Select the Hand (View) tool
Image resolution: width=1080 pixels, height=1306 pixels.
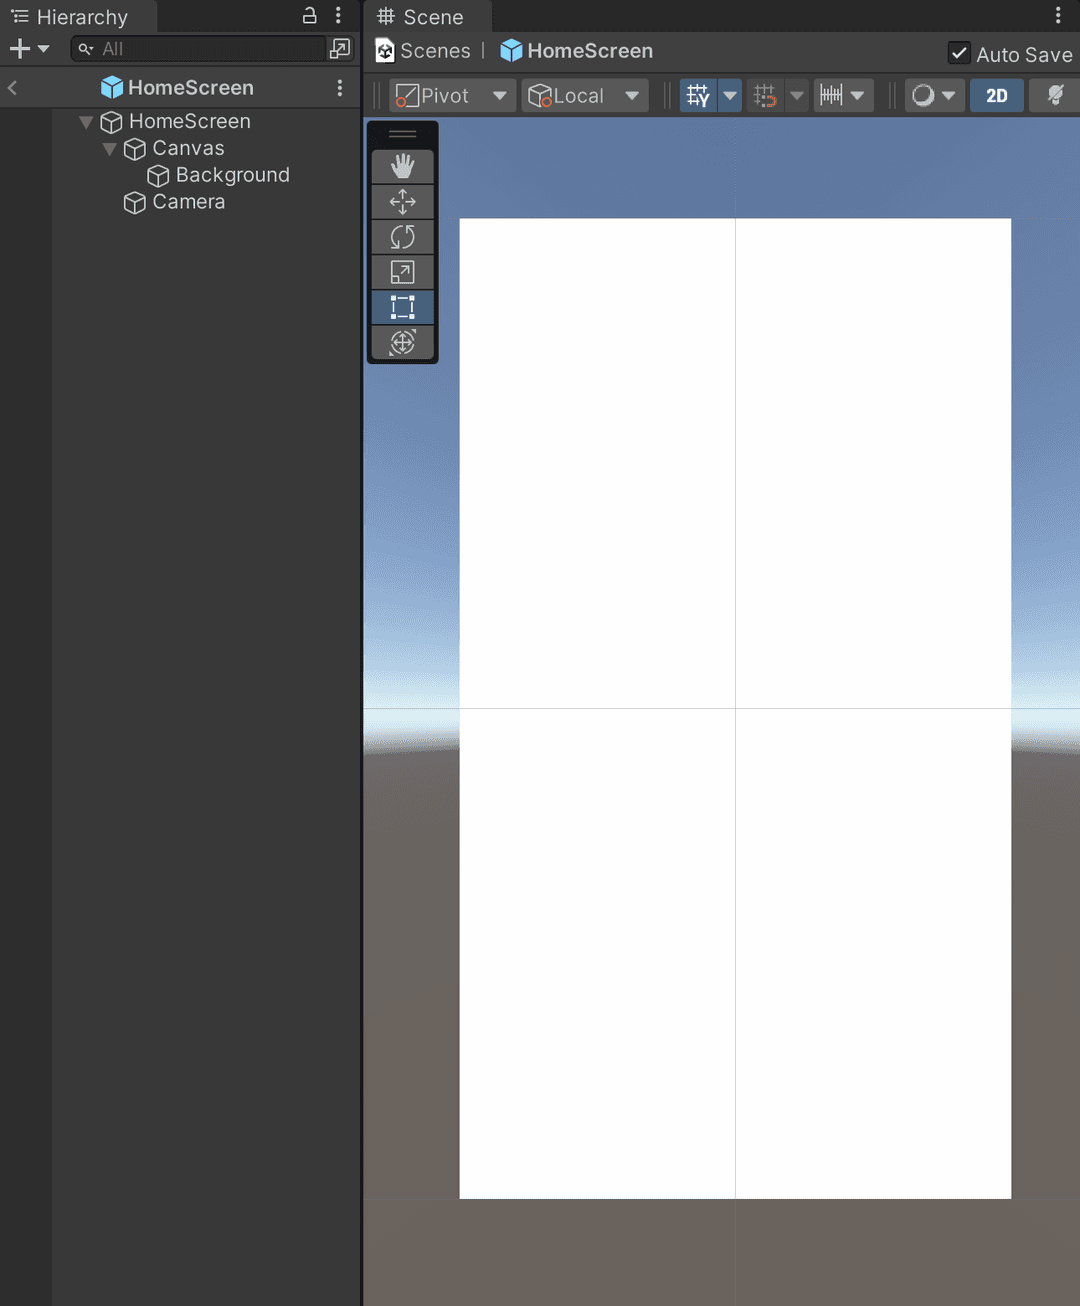[402, 166]
